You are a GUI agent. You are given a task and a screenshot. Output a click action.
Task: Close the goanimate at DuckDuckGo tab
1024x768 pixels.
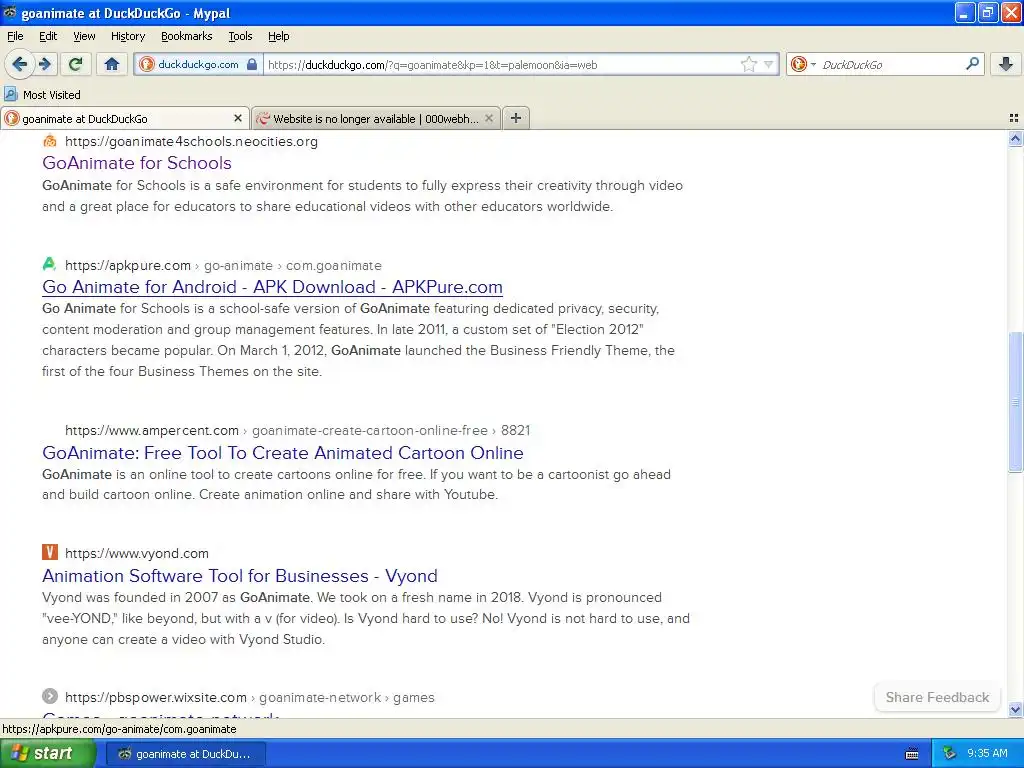(238, 118)
